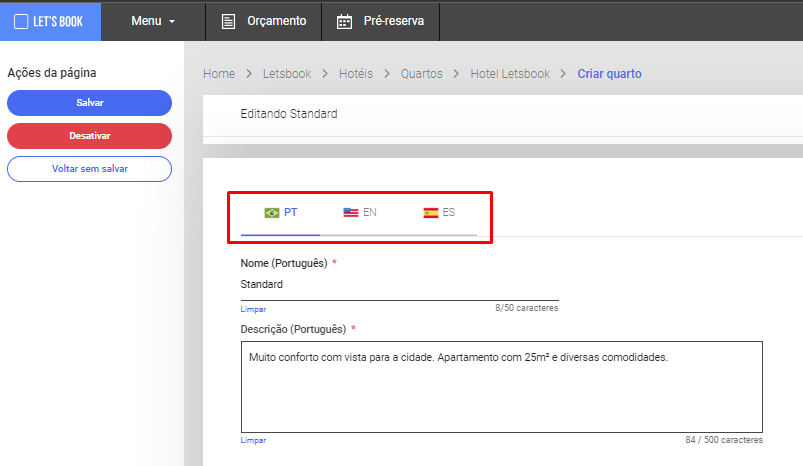The height and width of the screenshot is (466, 803).
Task: Click the Nome (Português) label
Action: (284, 263)
